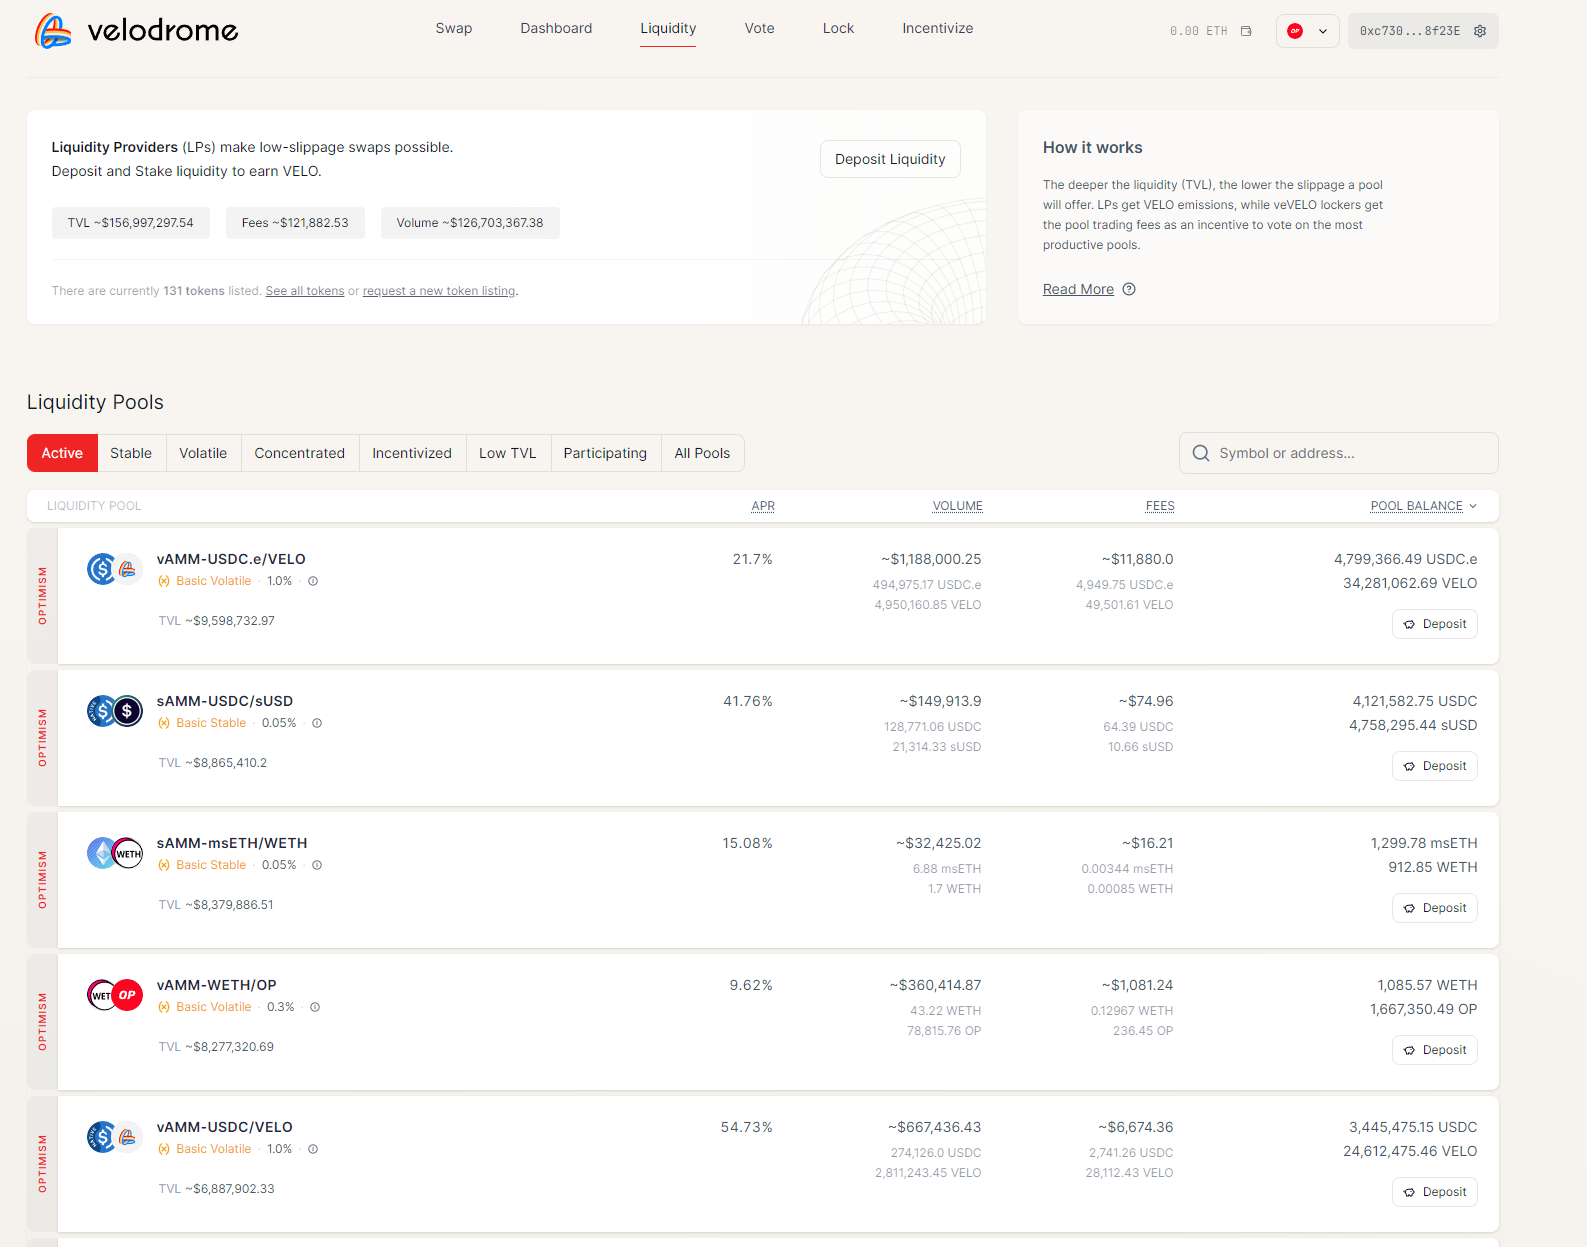Deposit into the sAMM-USDC/sUSD pool
This screenshot has width=1587, height=1247.
pos(1435,766)
